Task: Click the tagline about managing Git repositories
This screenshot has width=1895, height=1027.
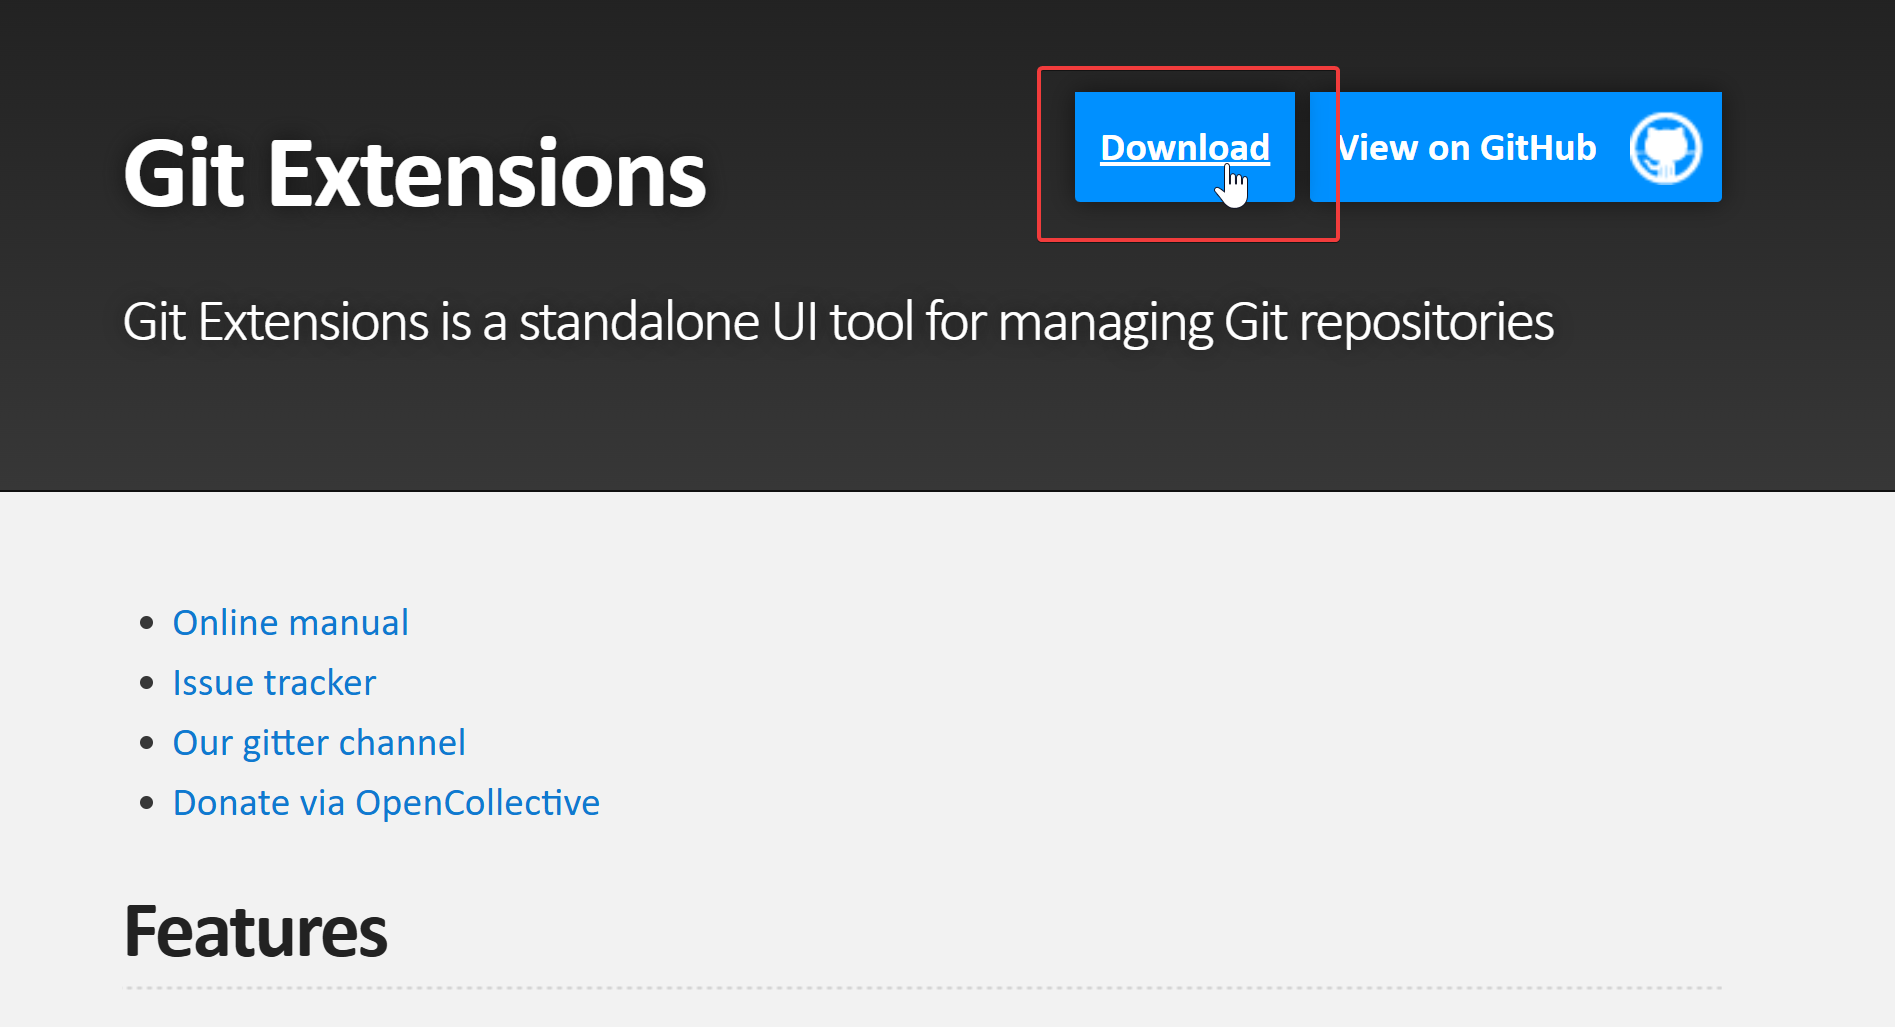Action: (x=838, y=322)
